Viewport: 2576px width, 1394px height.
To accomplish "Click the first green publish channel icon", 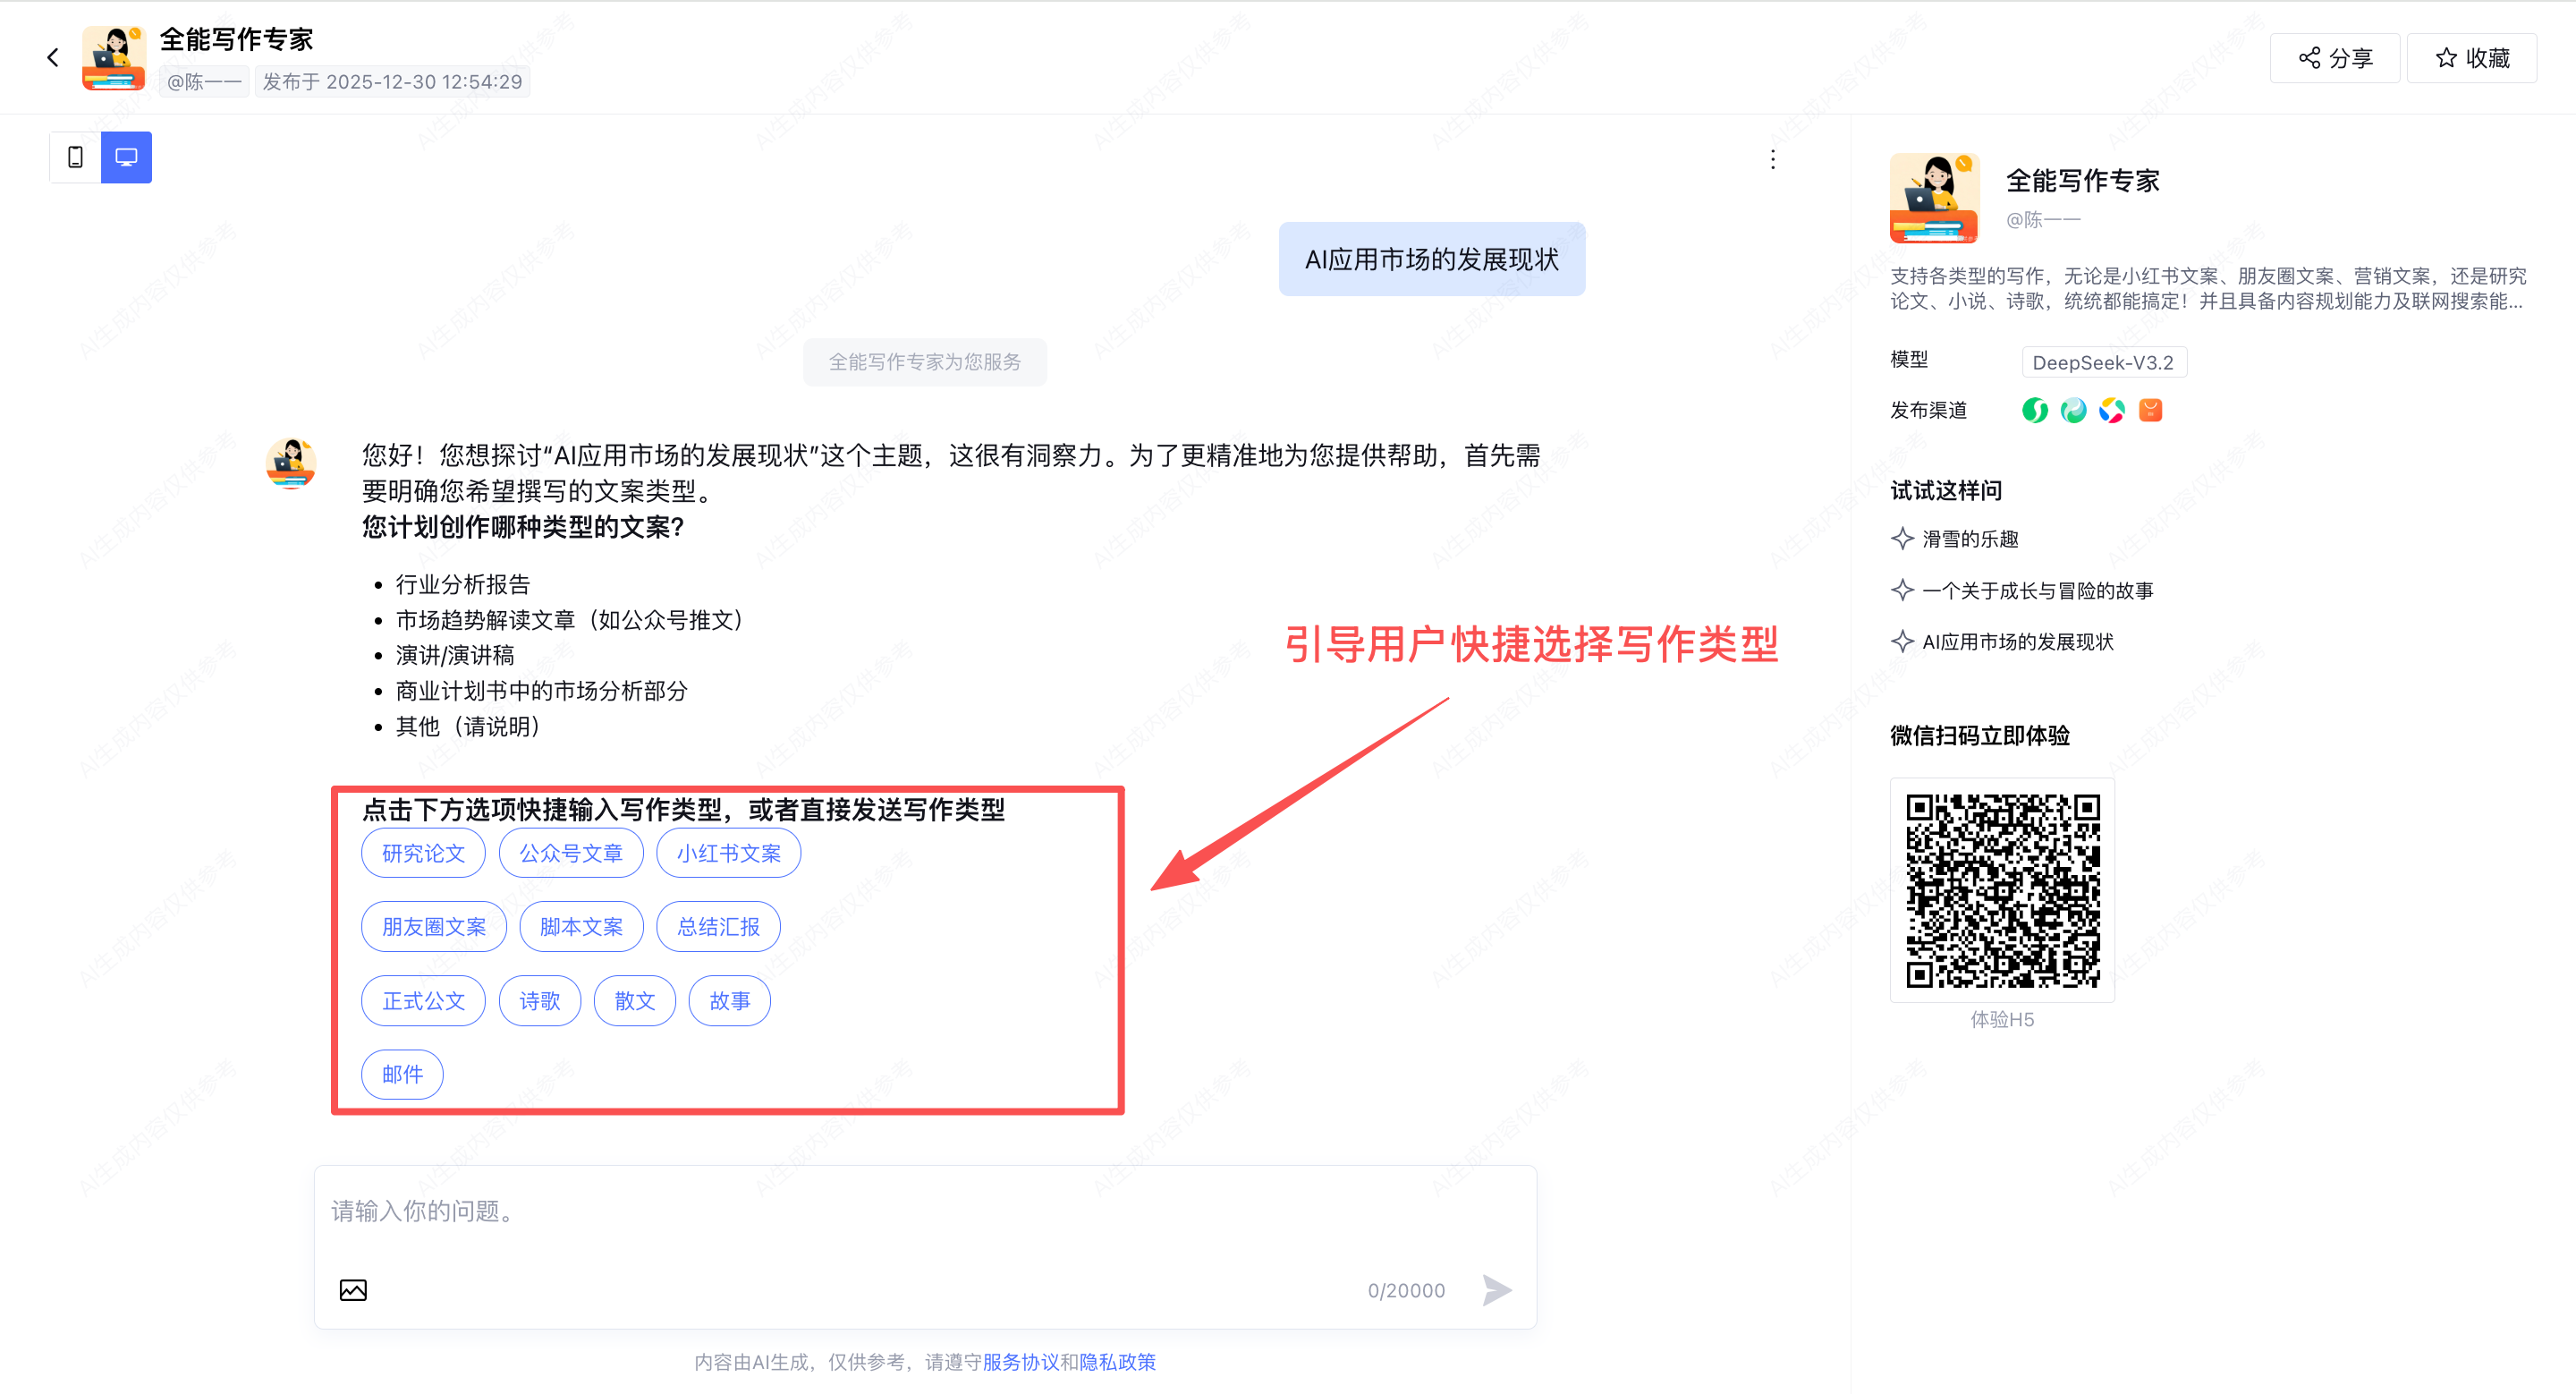I will click(x=2034, y=410).
